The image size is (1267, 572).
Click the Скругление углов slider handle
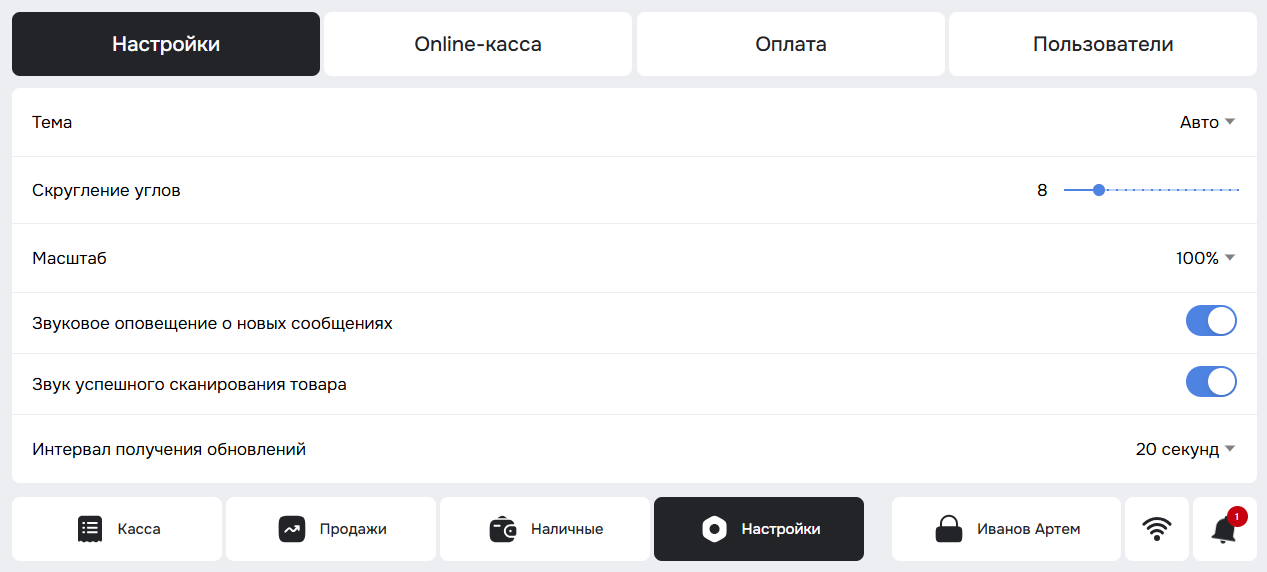[x=1099, y=189]
